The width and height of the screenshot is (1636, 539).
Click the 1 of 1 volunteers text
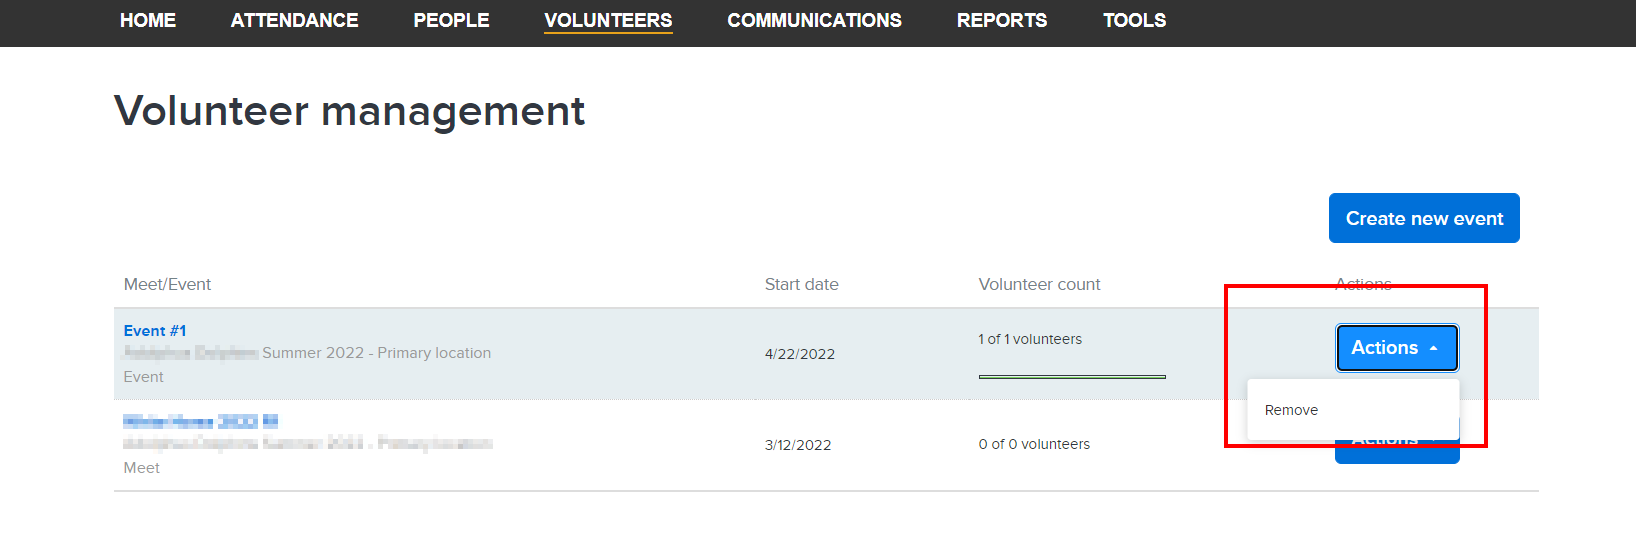[1030, 340]
